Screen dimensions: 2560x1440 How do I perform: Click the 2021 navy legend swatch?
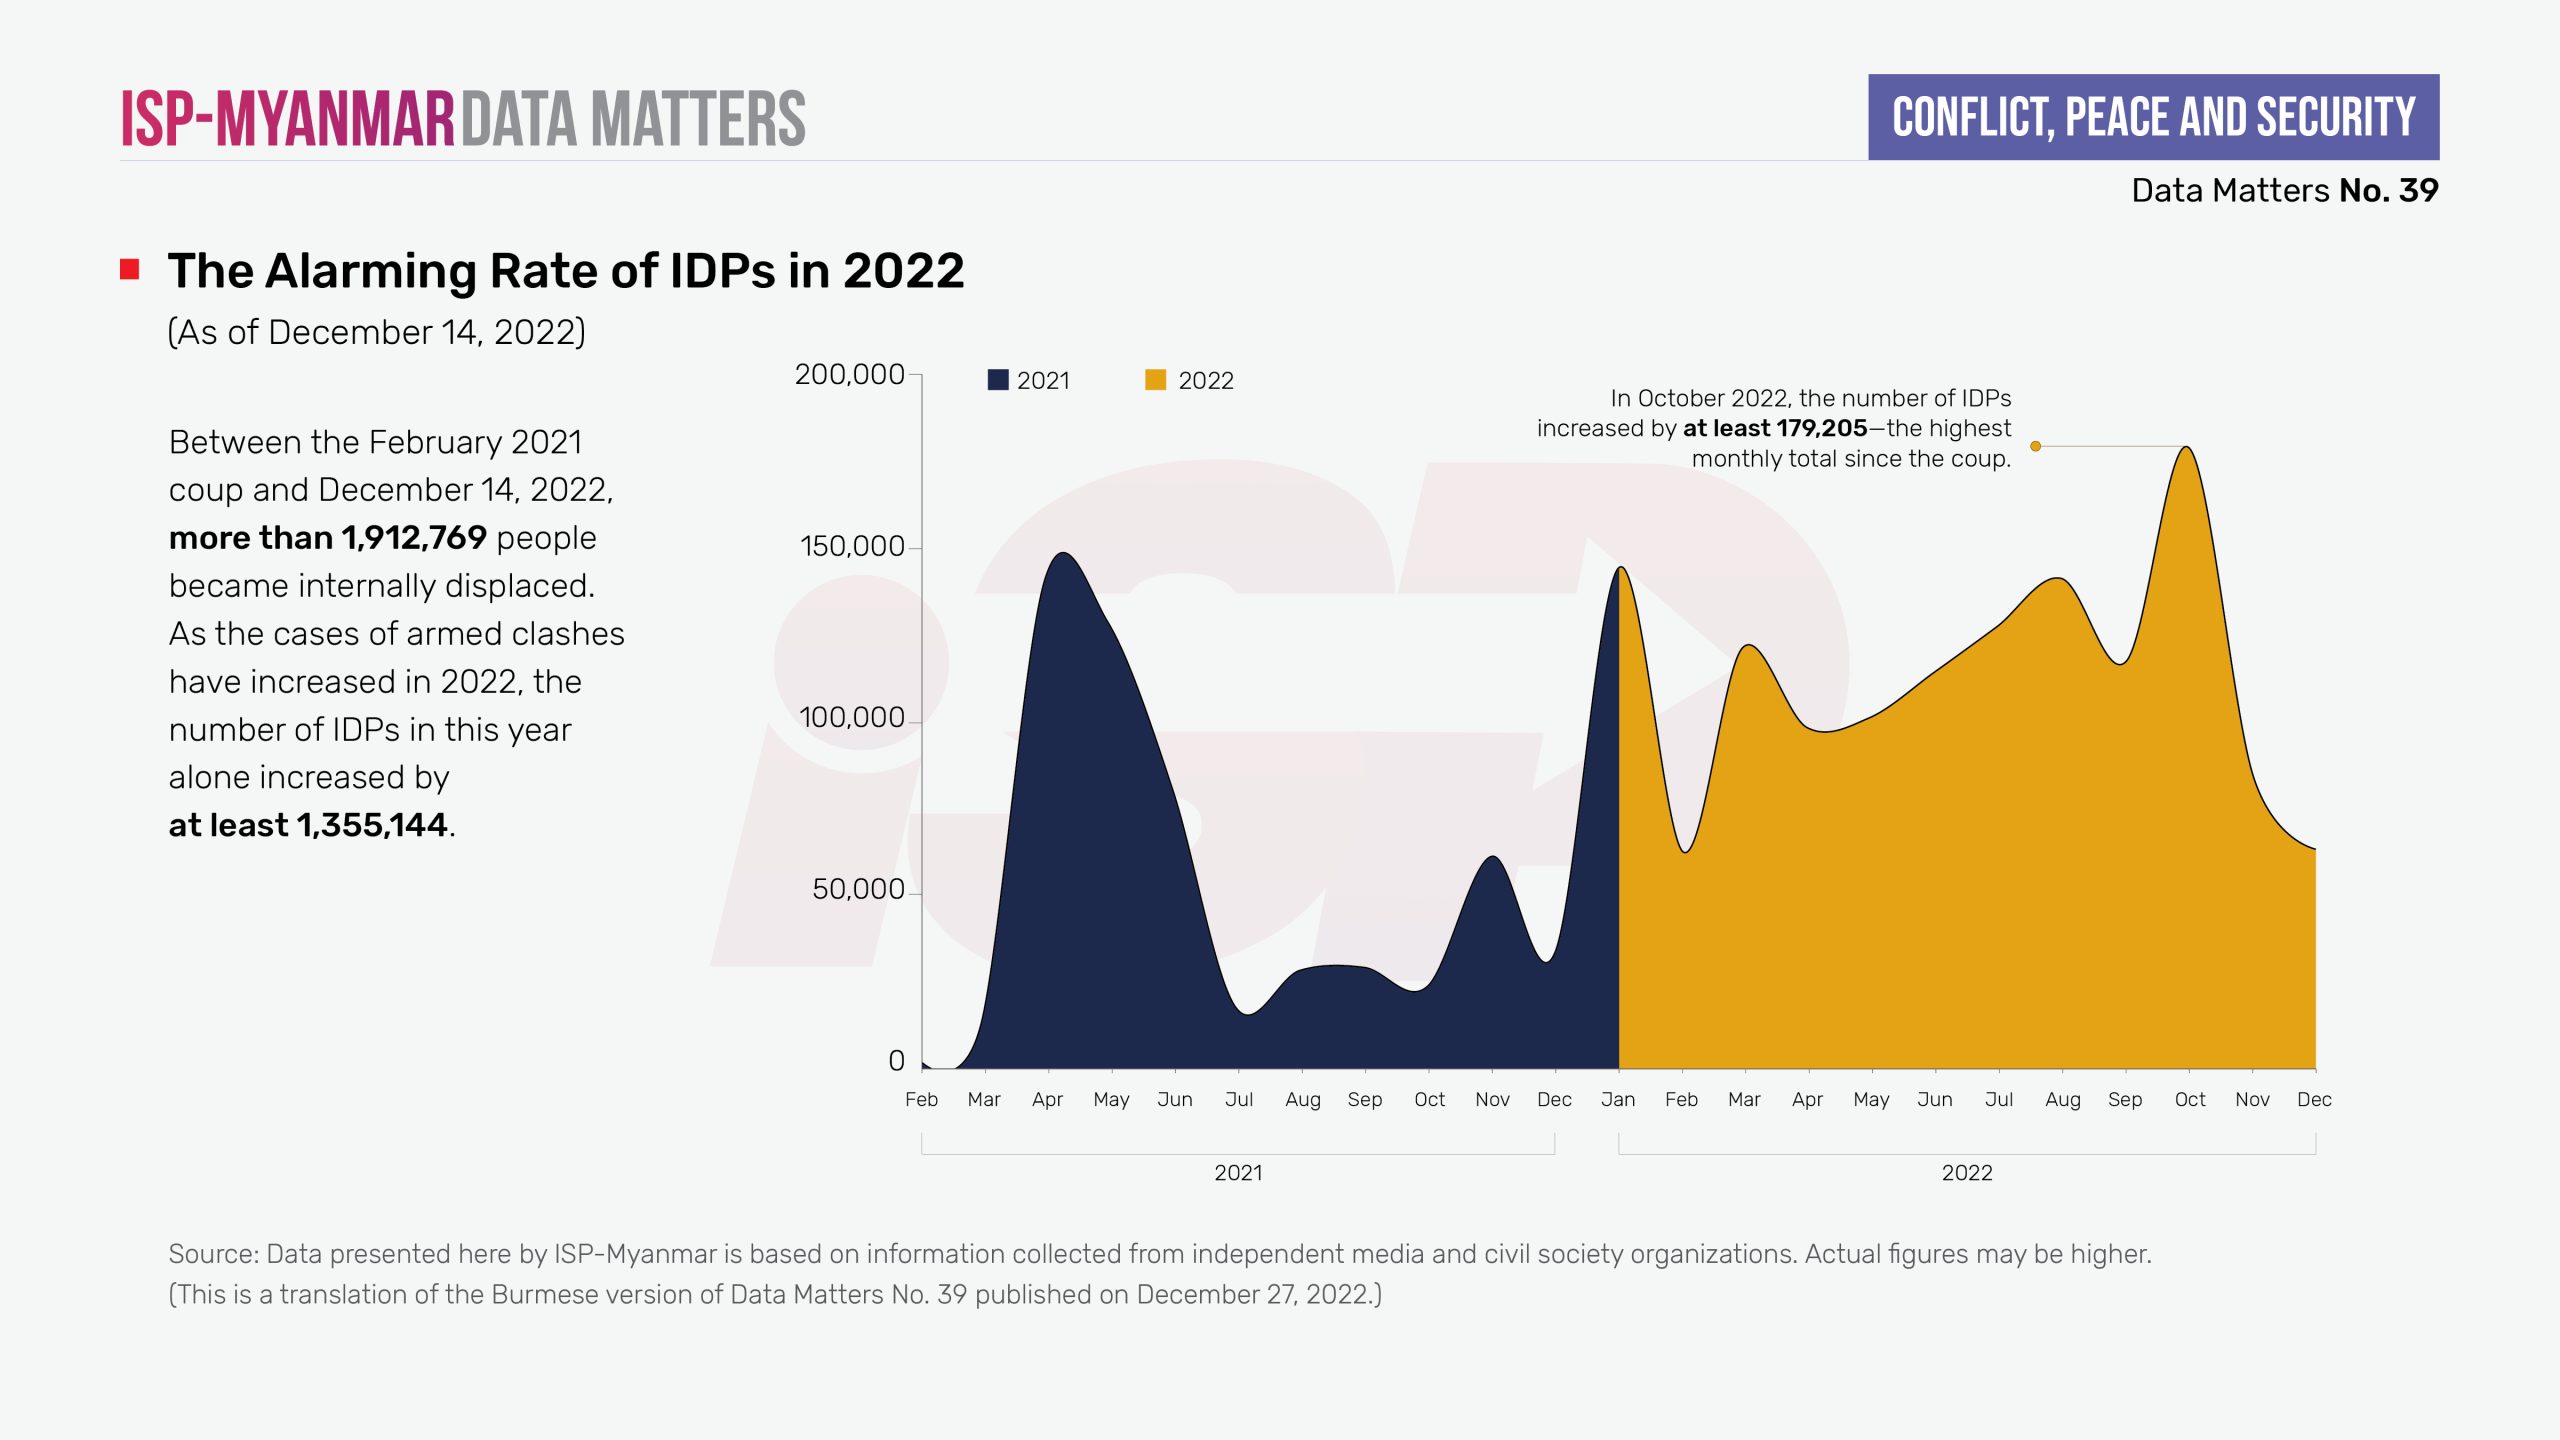coord(997,380)
